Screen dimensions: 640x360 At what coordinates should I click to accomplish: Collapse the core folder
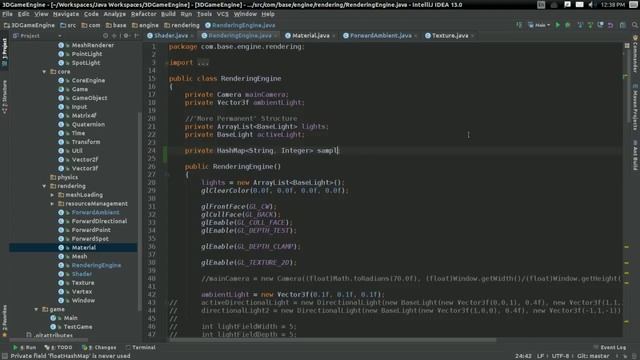[x=44, y=71]
